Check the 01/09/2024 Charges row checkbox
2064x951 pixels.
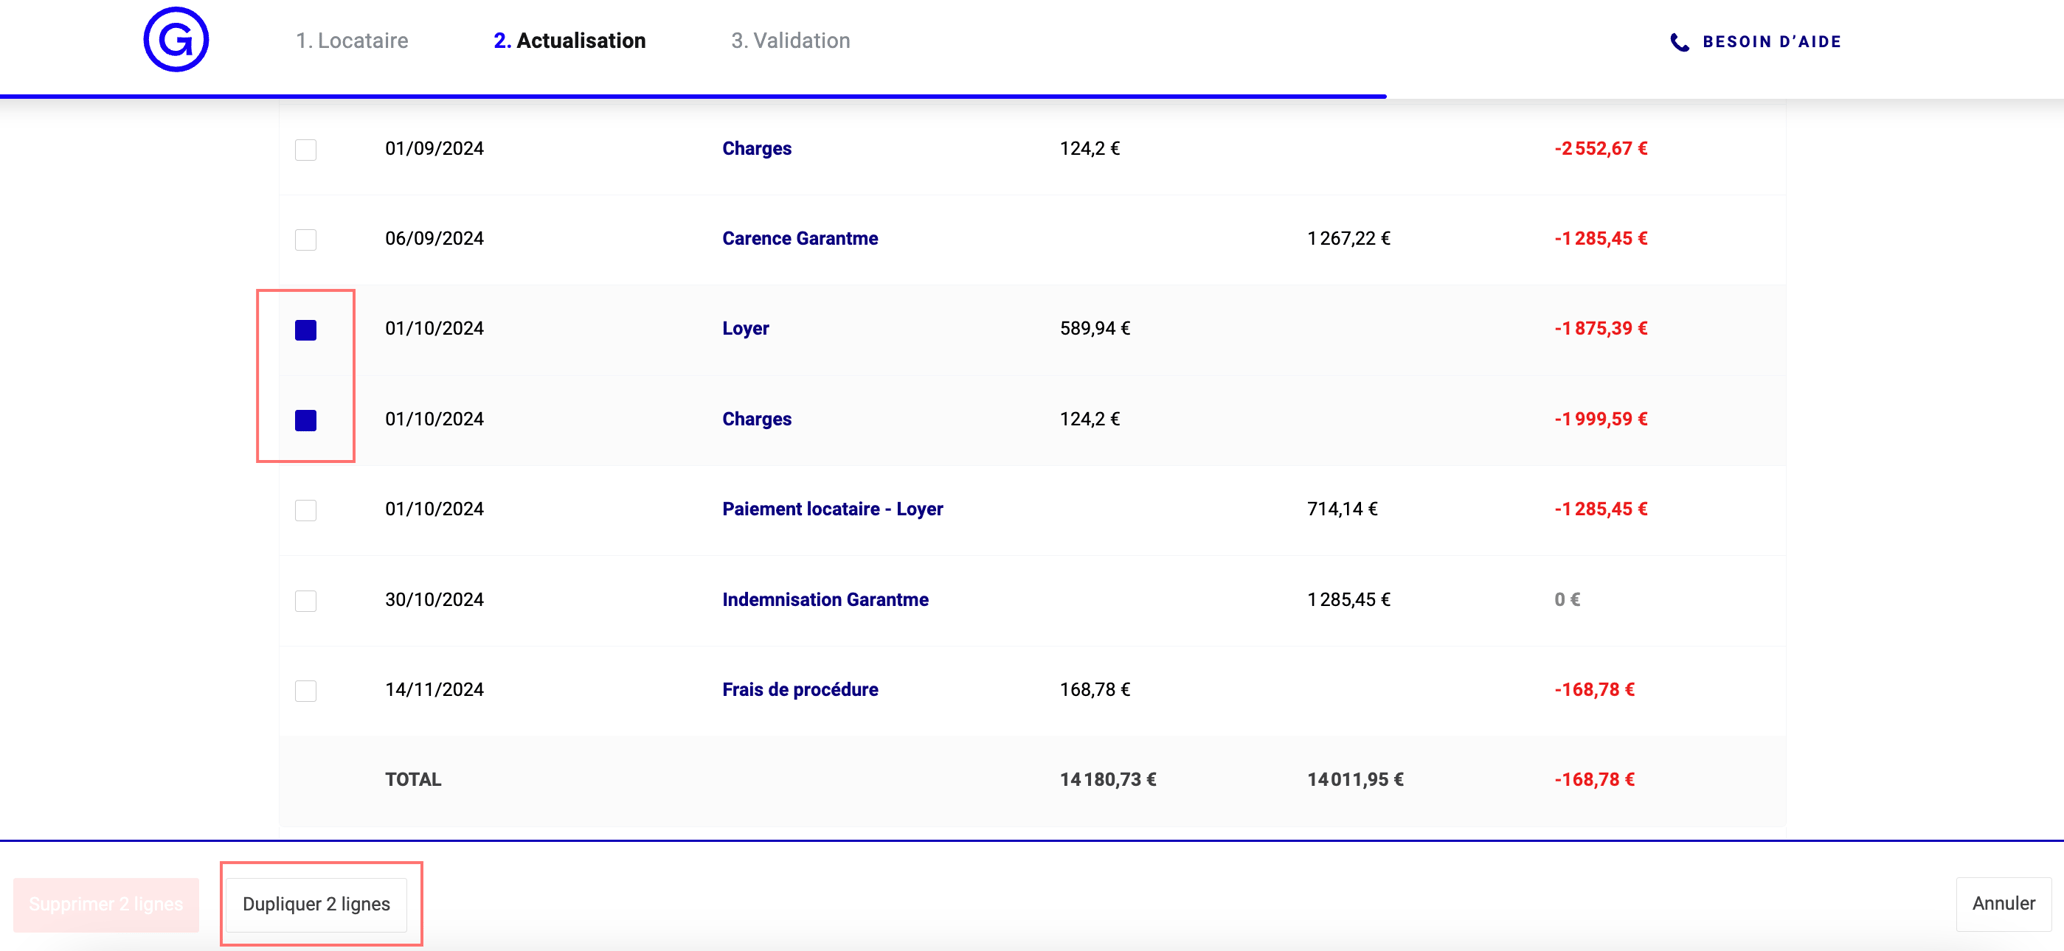306,150
